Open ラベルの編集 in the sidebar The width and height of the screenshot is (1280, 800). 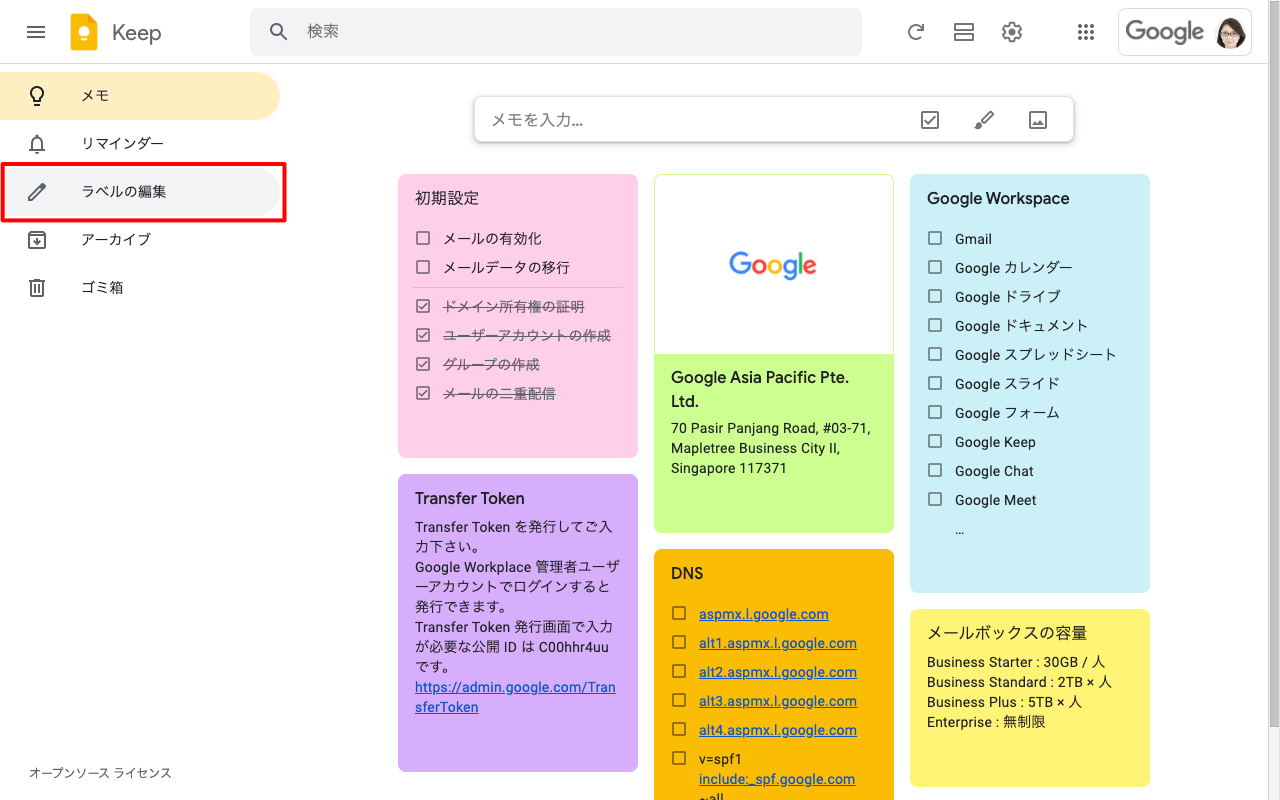coord(140,192)
